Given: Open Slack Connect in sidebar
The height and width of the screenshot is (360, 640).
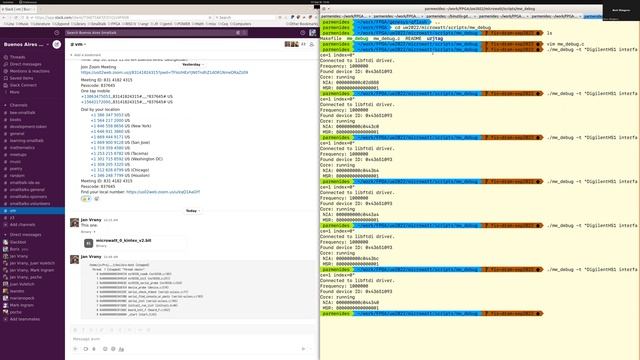Looking at the screenshot, I should click(x=23, y=85).
